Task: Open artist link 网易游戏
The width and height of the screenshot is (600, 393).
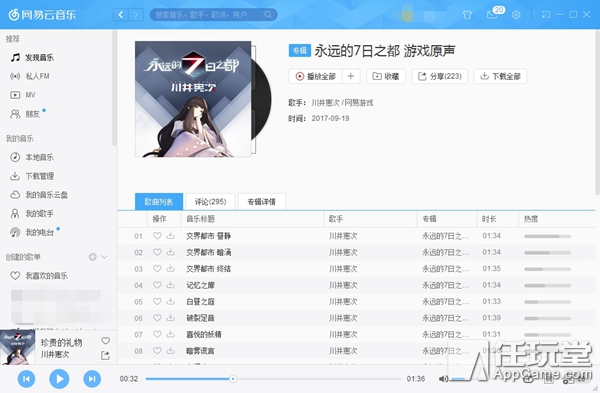Action: tap(359, 103)
